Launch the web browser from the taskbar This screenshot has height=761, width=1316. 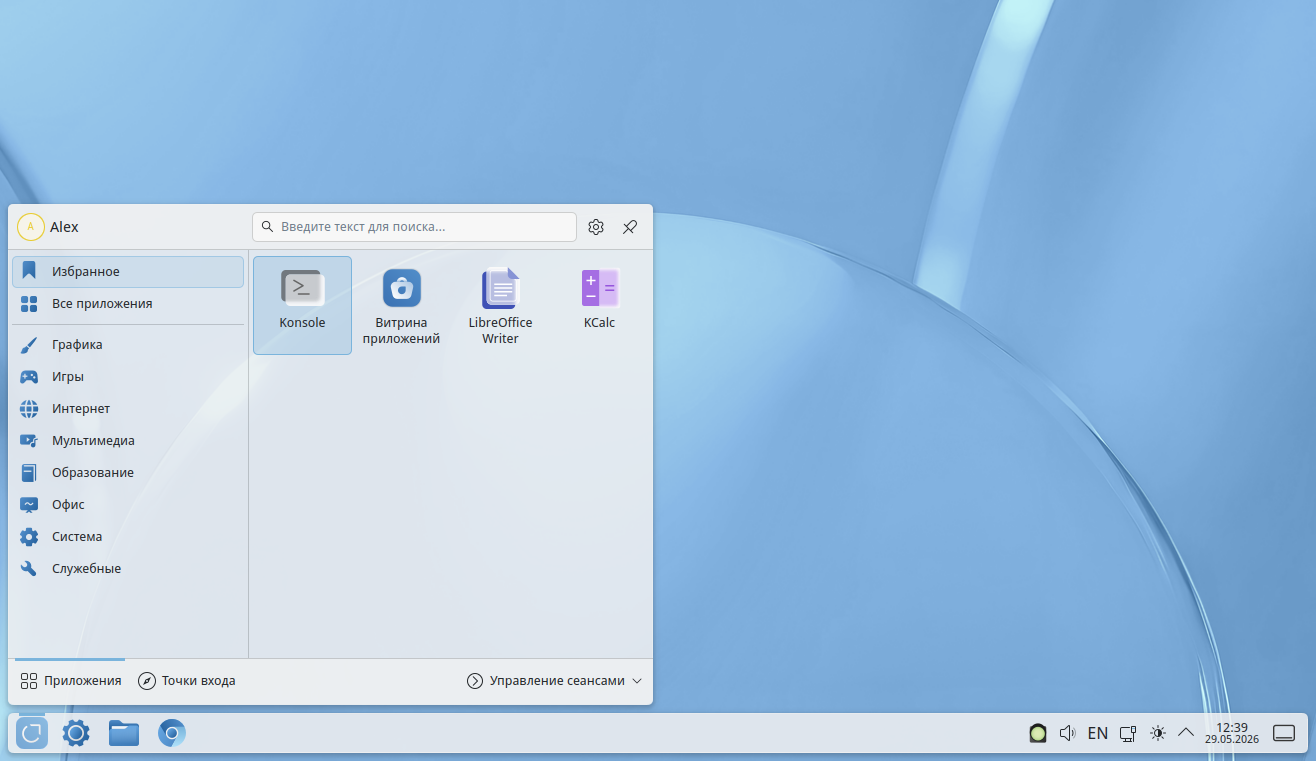pos(172,733)
